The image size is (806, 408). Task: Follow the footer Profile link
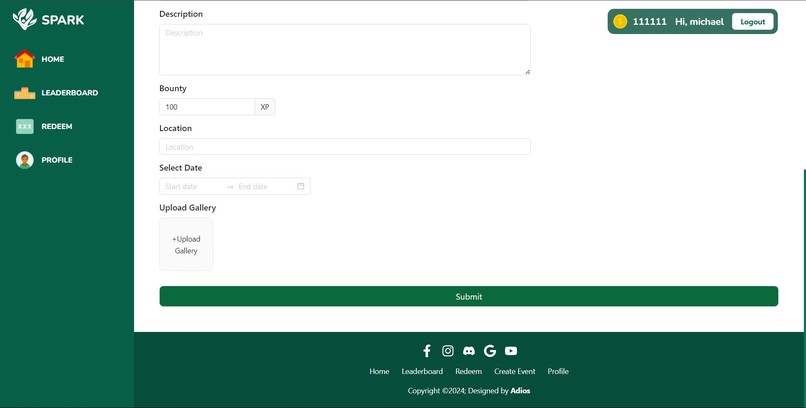point(558,372)
